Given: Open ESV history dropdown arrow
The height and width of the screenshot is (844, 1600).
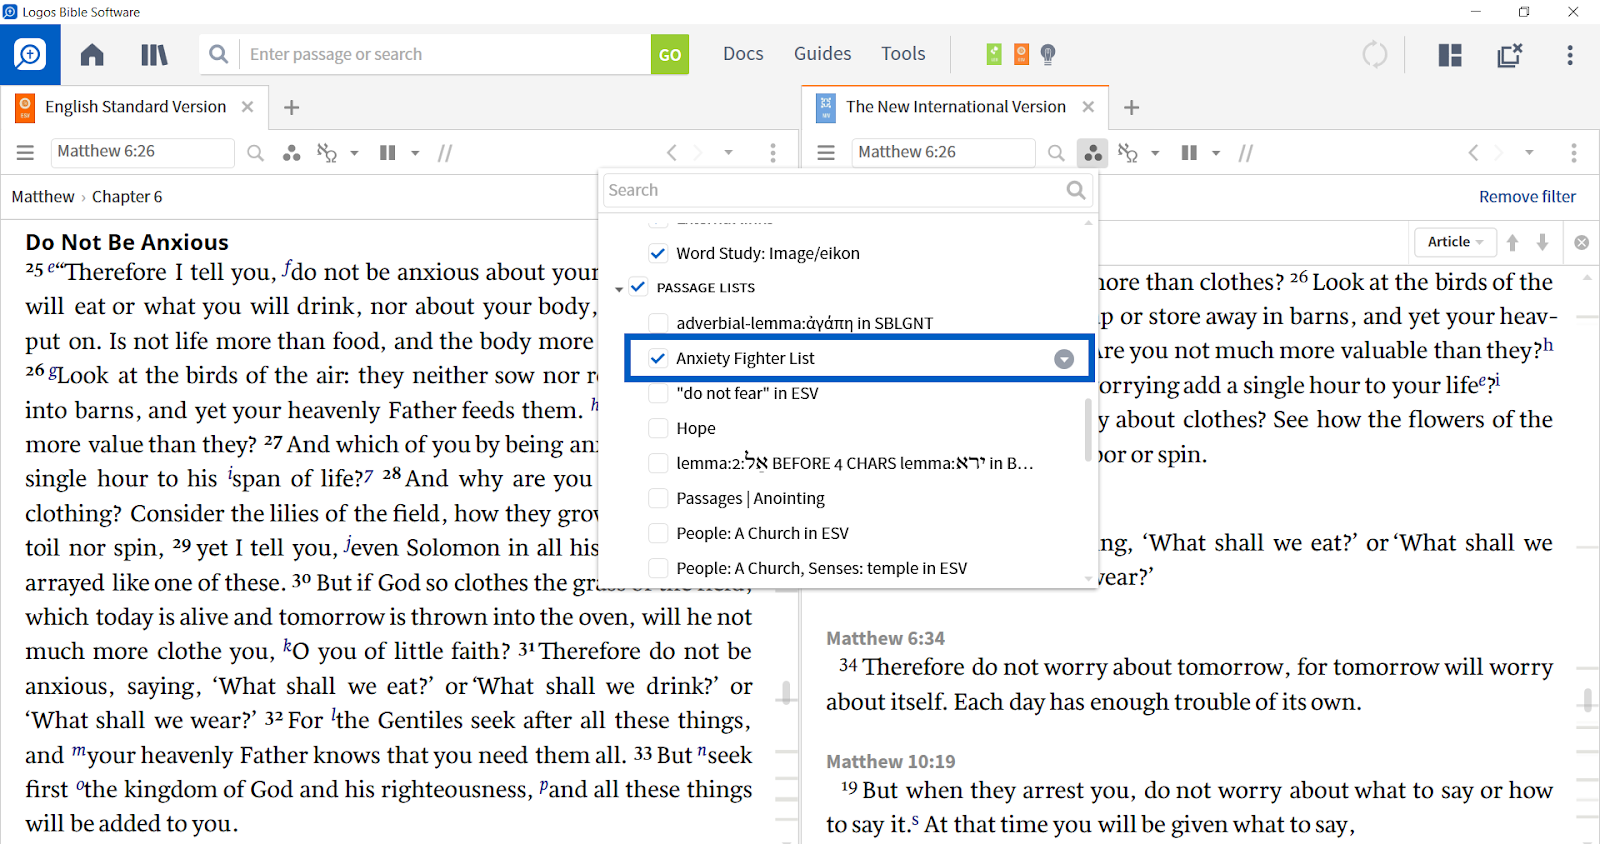Looking at the screenshot, I should coord(728,153).
